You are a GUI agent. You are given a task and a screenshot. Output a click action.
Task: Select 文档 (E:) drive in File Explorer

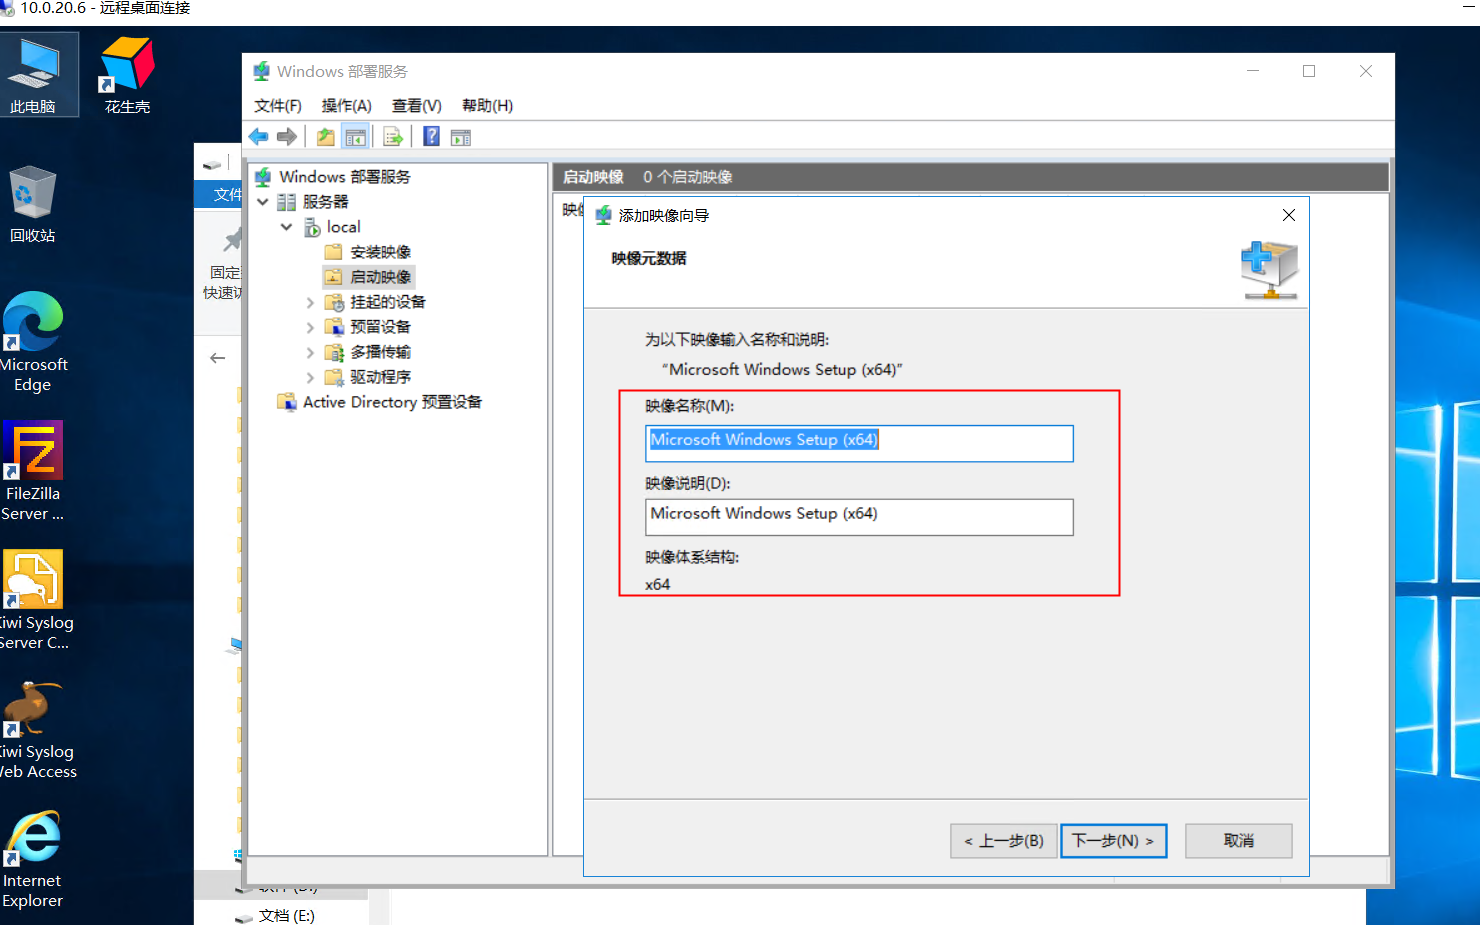click(x=286, y=916)
